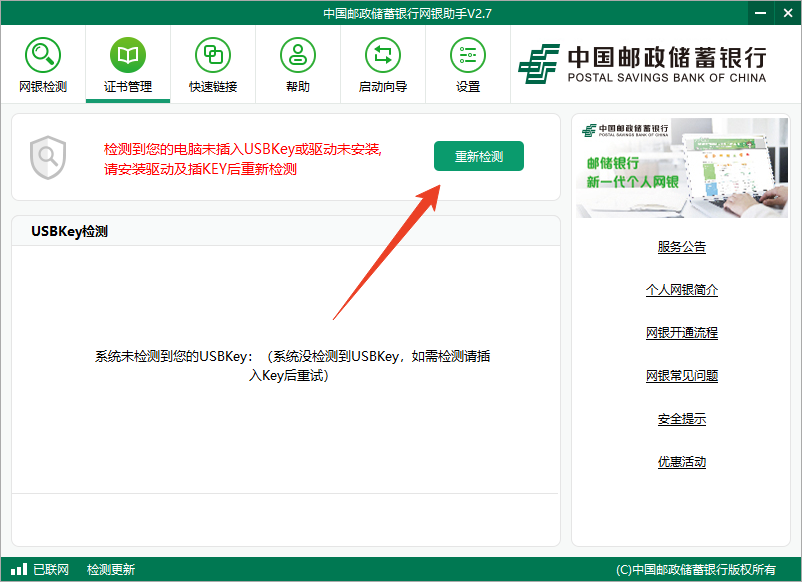Click the 系统未检测到您的USBKey message
This screenshot has width=802, height=582.
[x=292, y=366]
